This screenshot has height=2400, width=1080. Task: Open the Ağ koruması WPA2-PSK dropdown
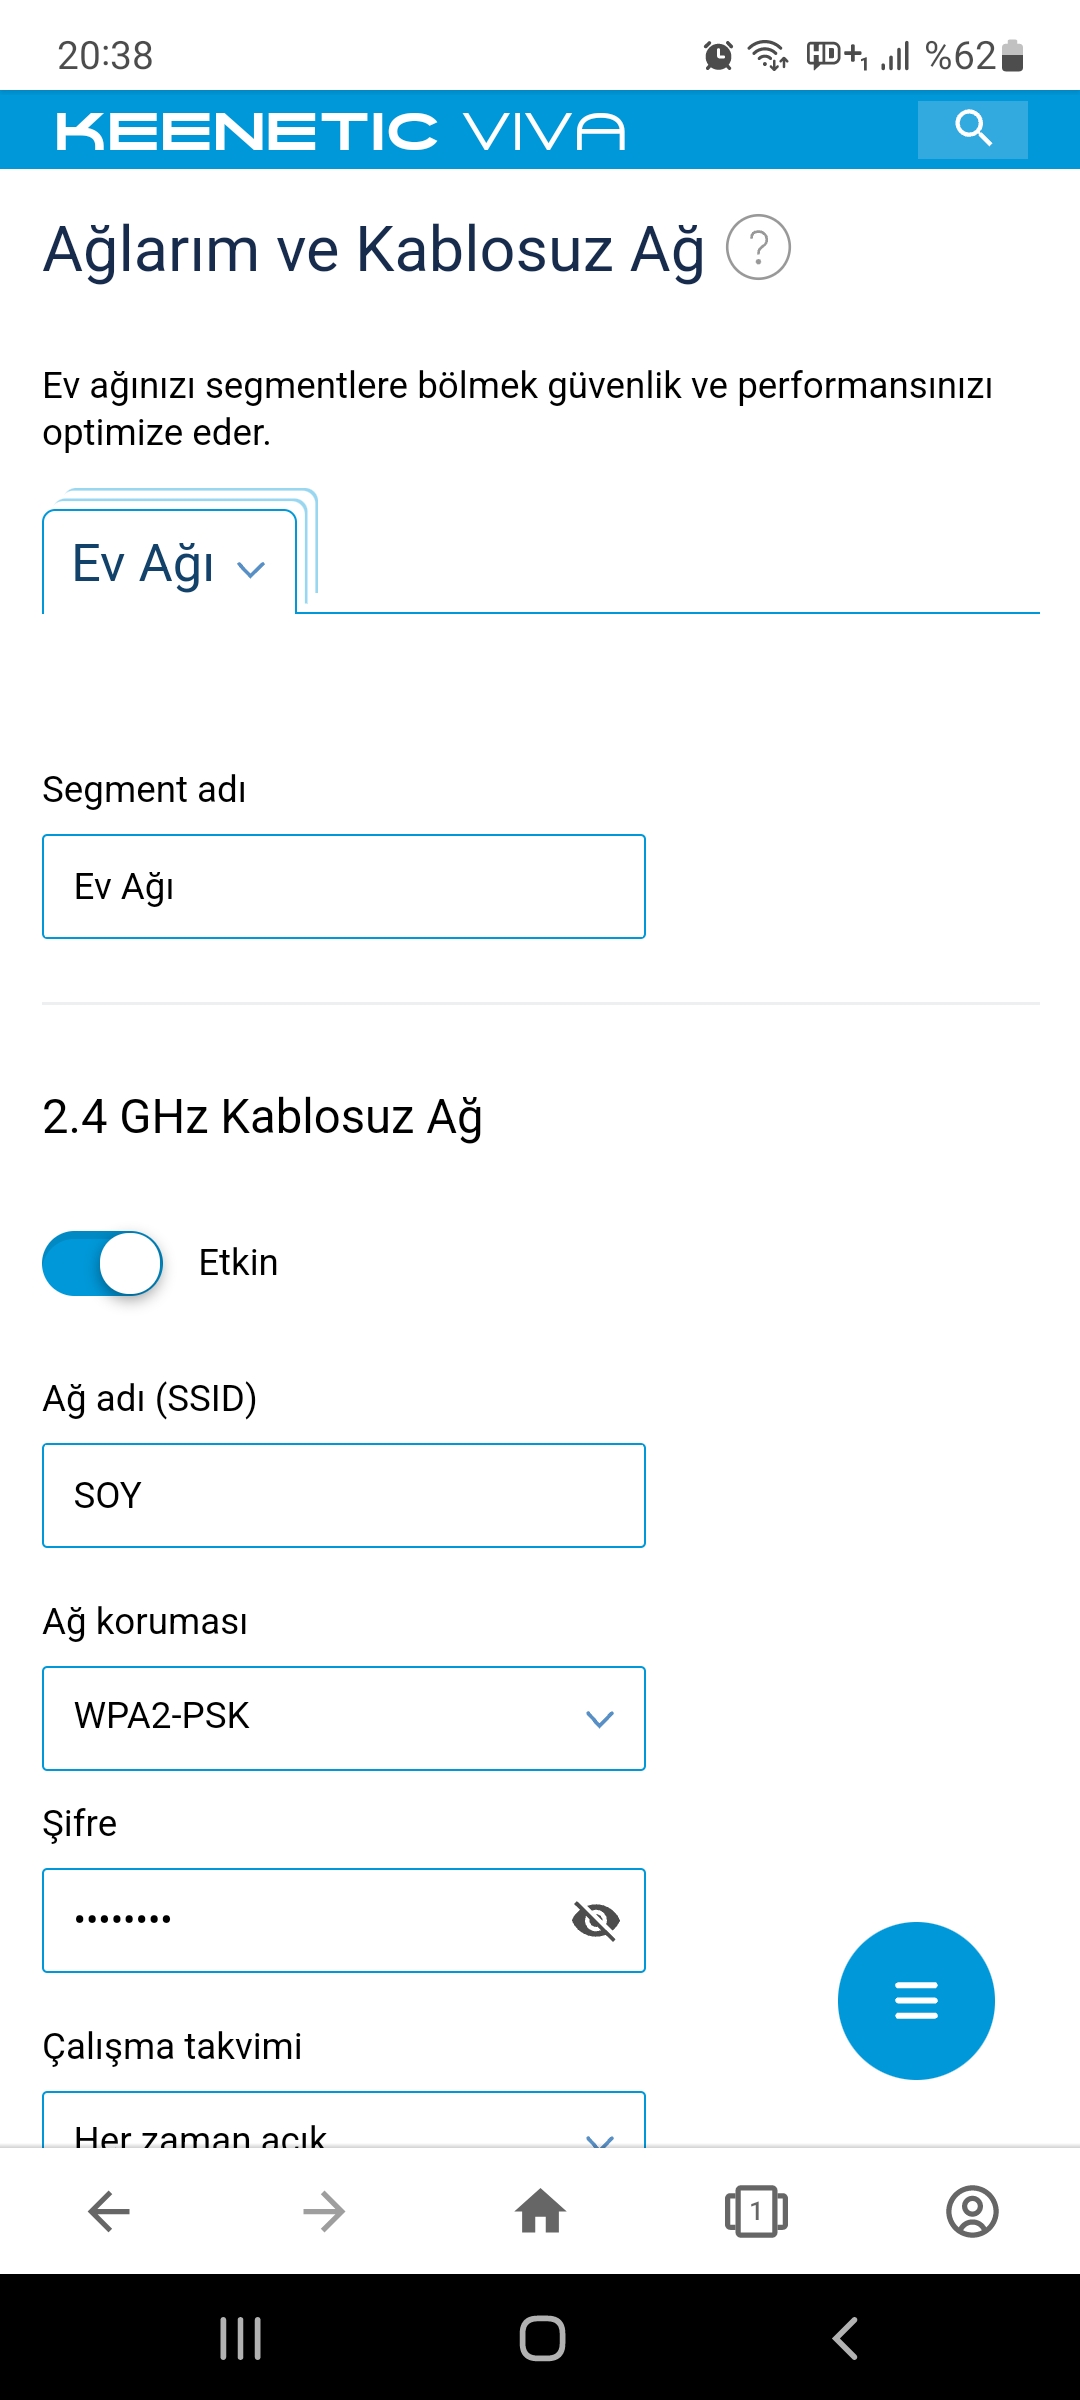(344, 1718)
